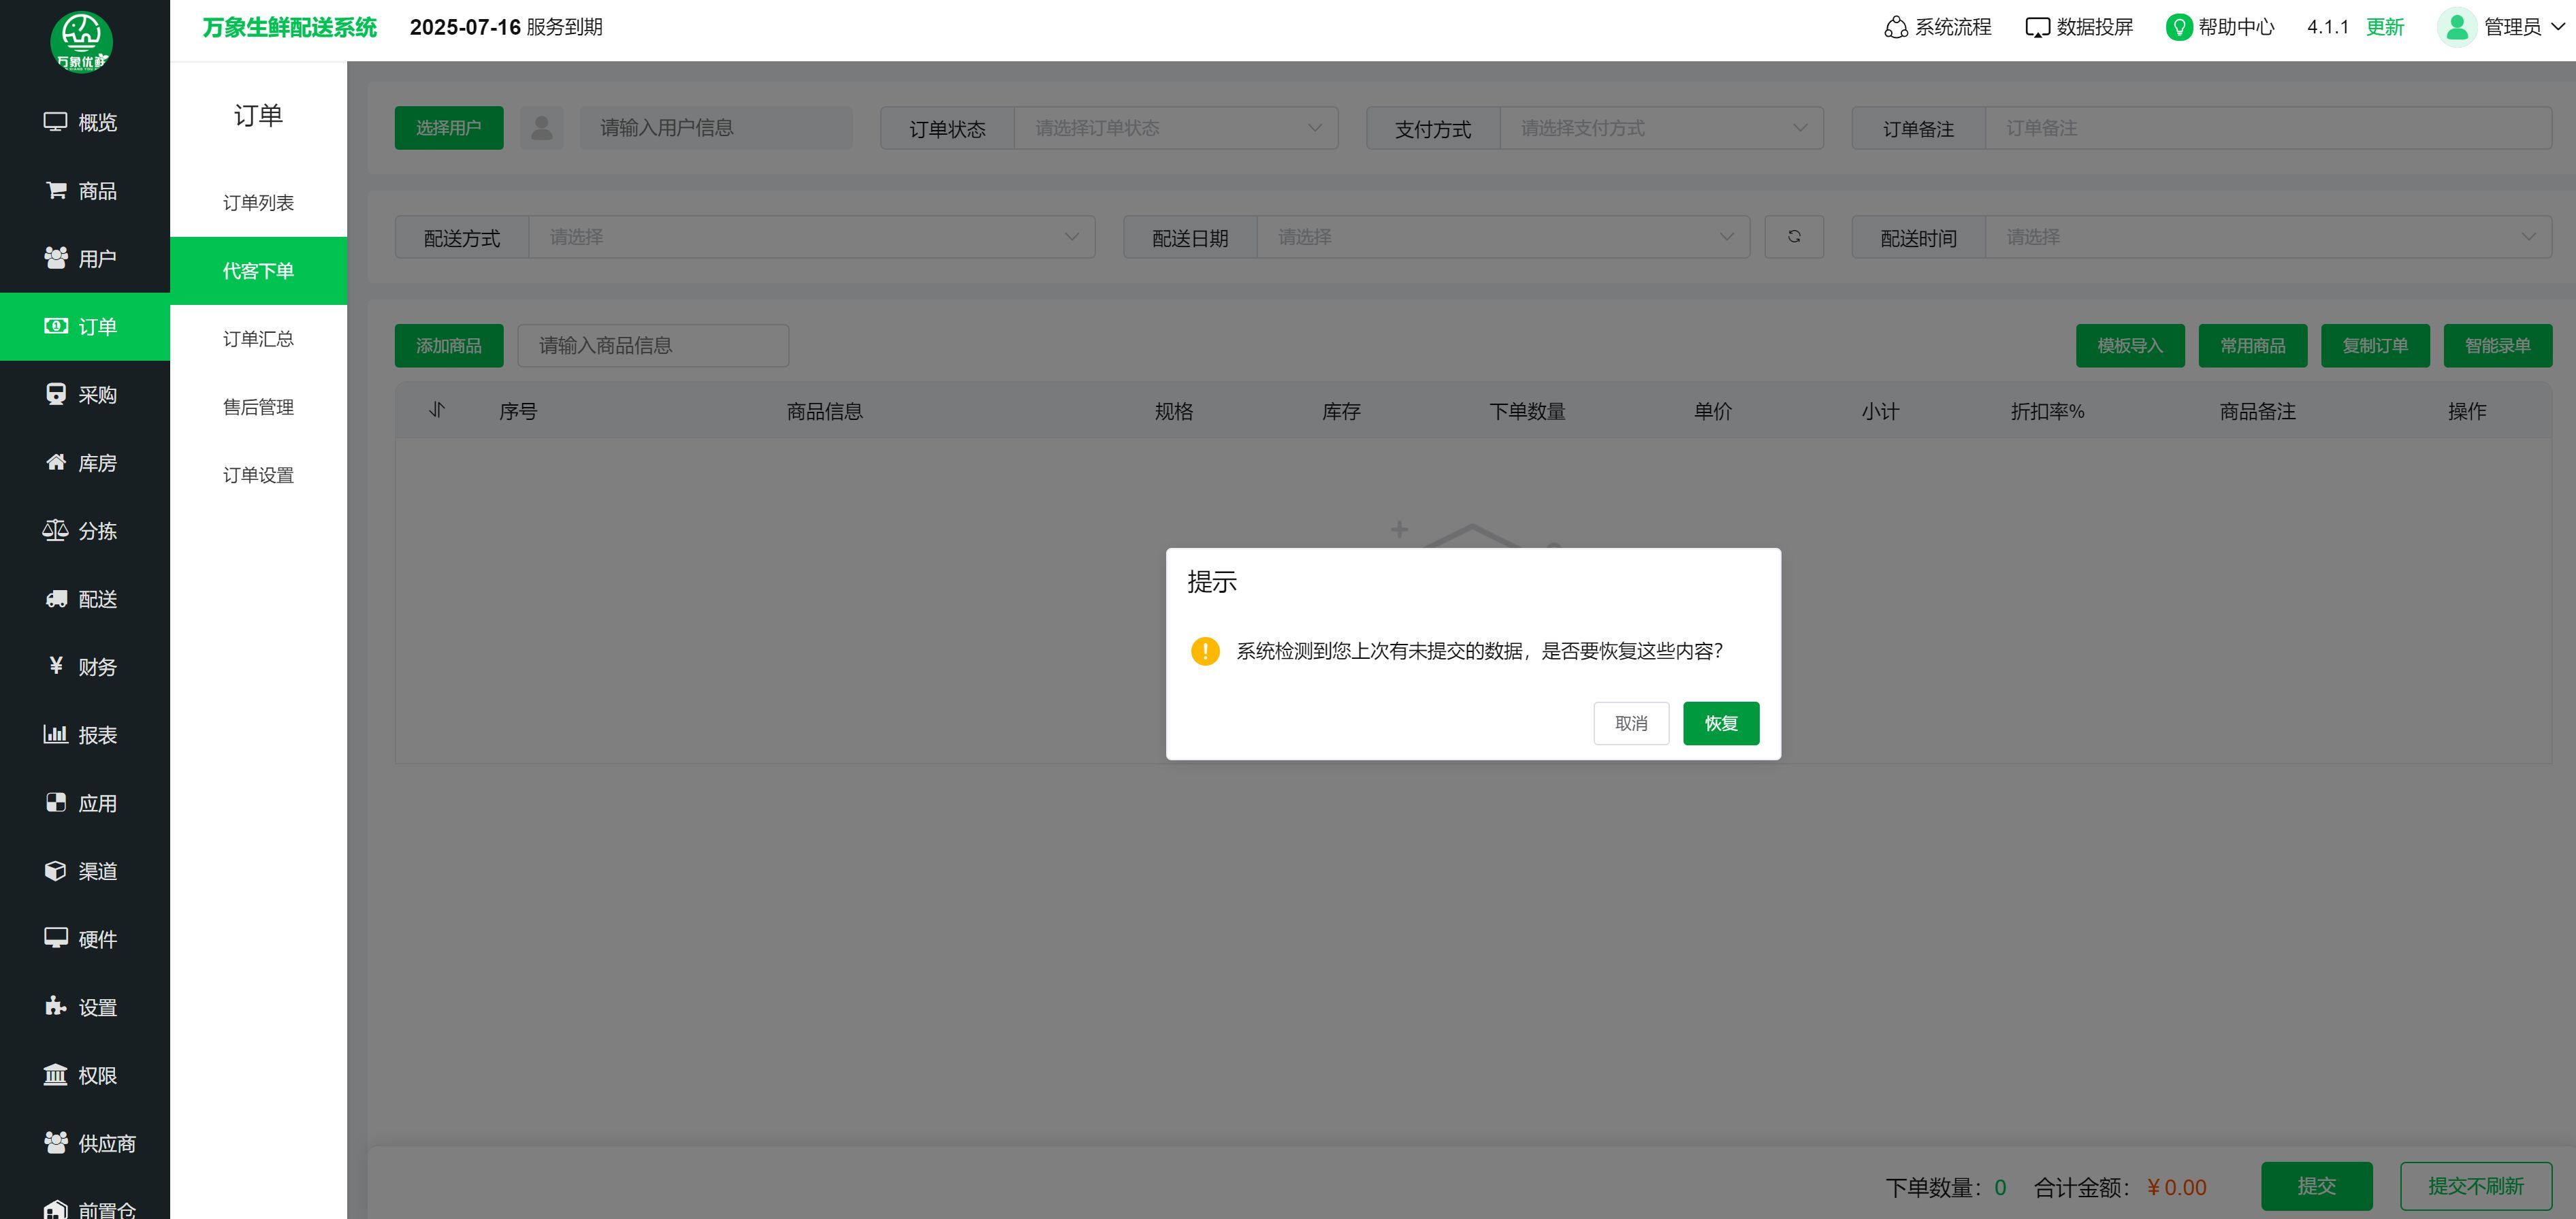This screenshot has width=2576, height=1219.
Task: Open 商品 shopping cart sidebar item
Action: (56, 190)
